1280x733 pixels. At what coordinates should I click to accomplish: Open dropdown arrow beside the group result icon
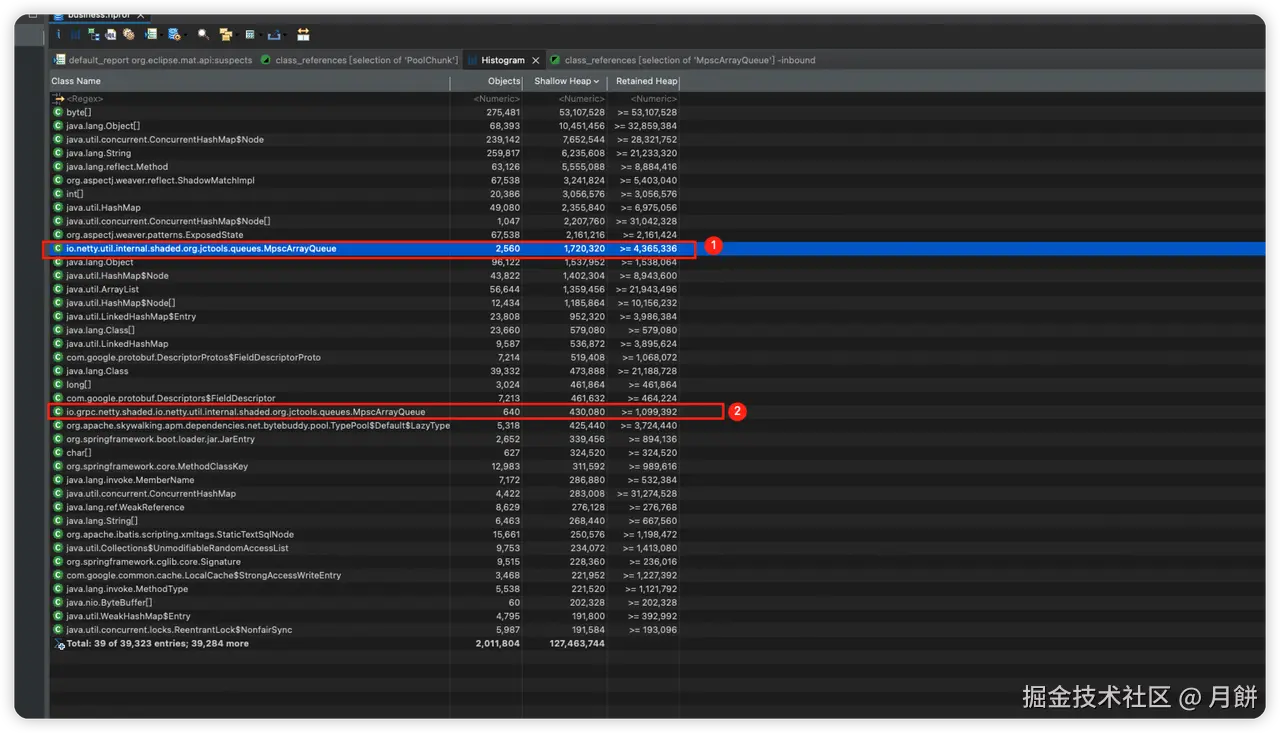(237, 35)
